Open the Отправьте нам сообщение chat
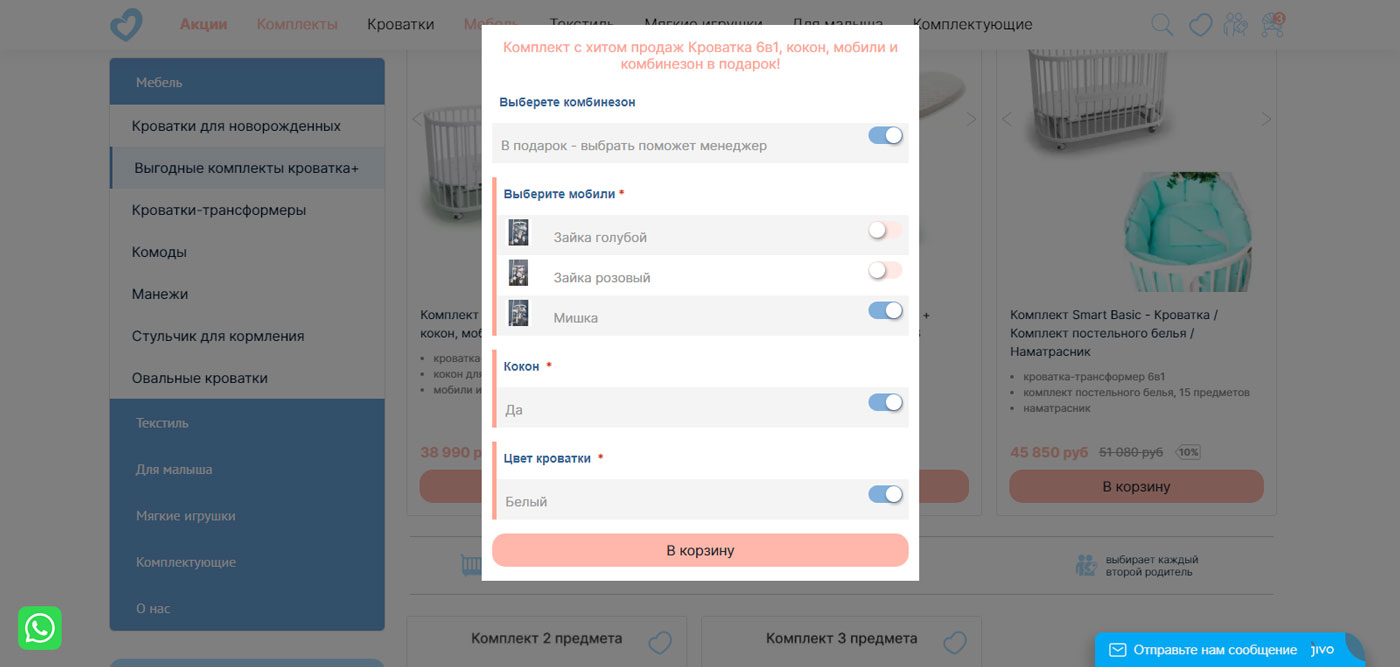Viewport: 1400px width, 667px height. point(1215,650)
